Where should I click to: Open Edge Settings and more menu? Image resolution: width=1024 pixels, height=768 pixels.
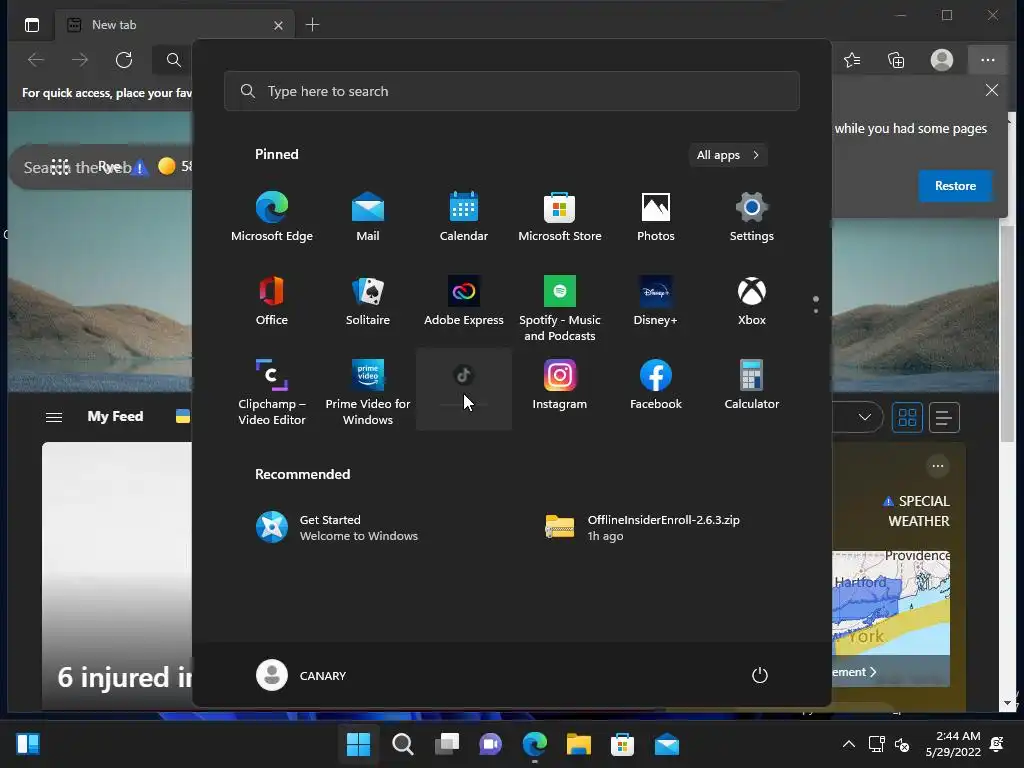click(988, 60)
